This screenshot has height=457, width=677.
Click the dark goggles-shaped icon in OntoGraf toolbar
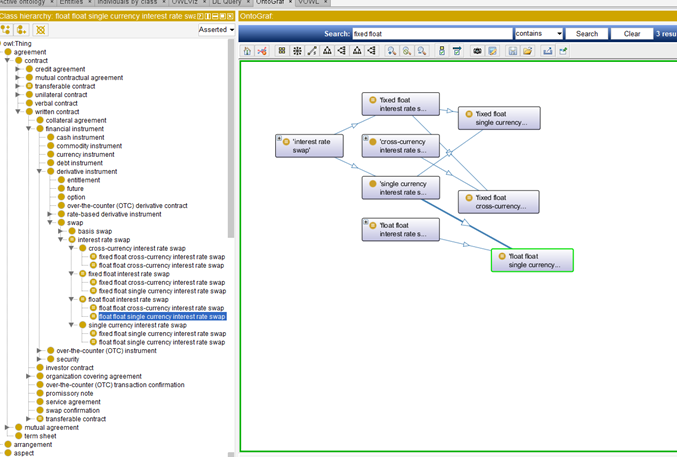477,51
